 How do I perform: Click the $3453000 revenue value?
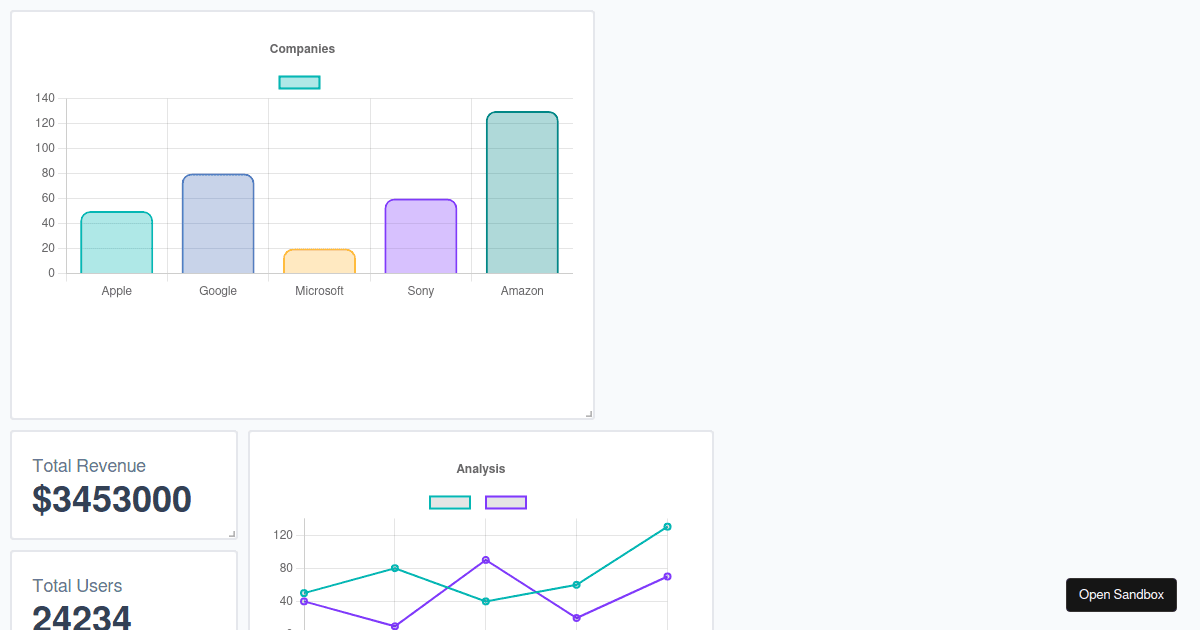112,499
